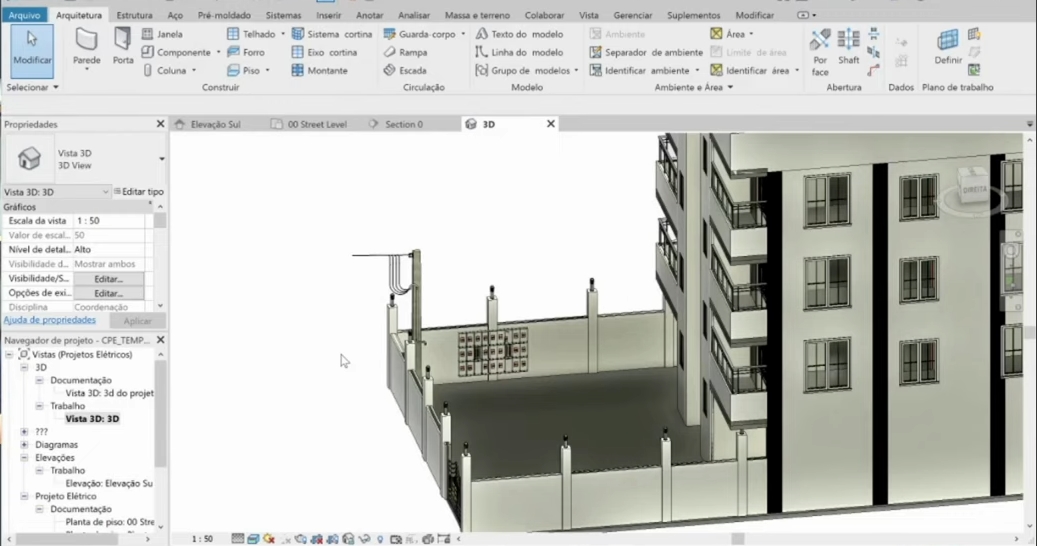
Task: Select the Montante mullion tool
Action: point(319,71)
